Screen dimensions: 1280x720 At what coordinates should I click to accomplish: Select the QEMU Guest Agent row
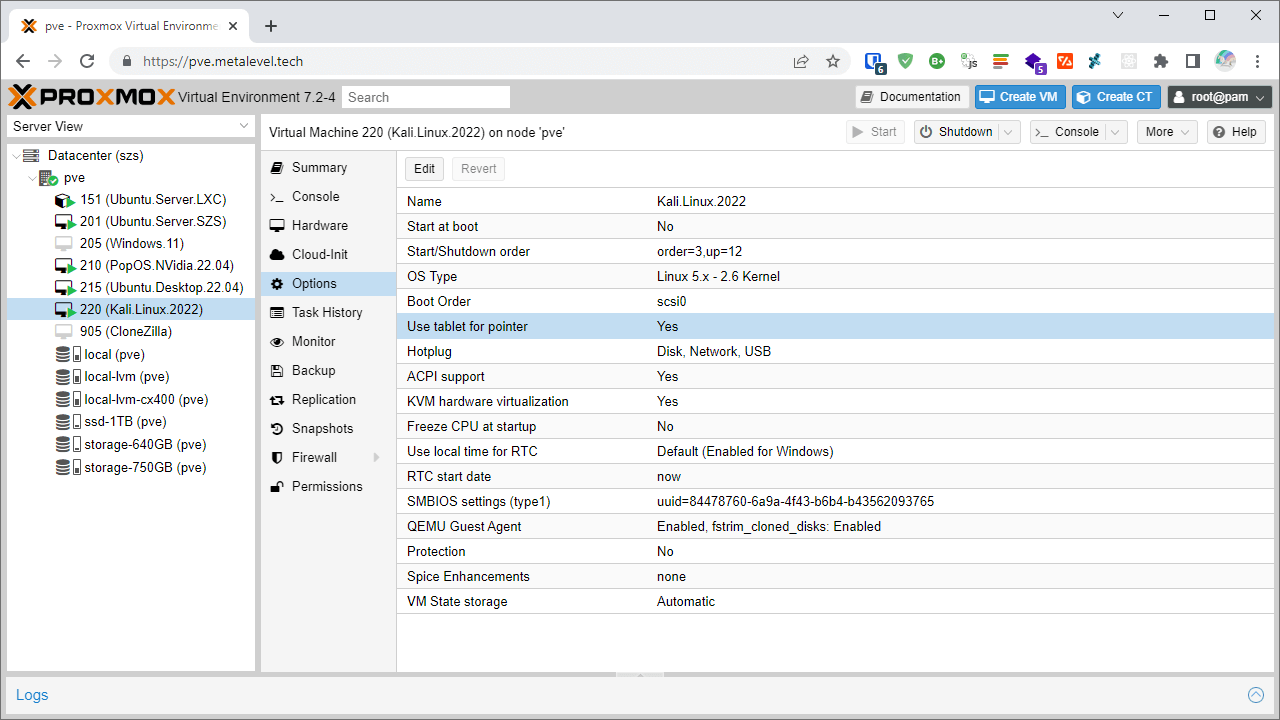835,526
